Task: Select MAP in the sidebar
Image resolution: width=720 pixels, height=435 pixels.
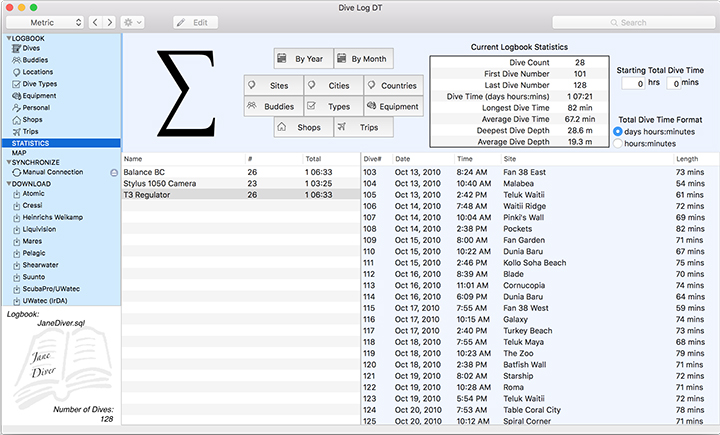Action: [20, 153]
